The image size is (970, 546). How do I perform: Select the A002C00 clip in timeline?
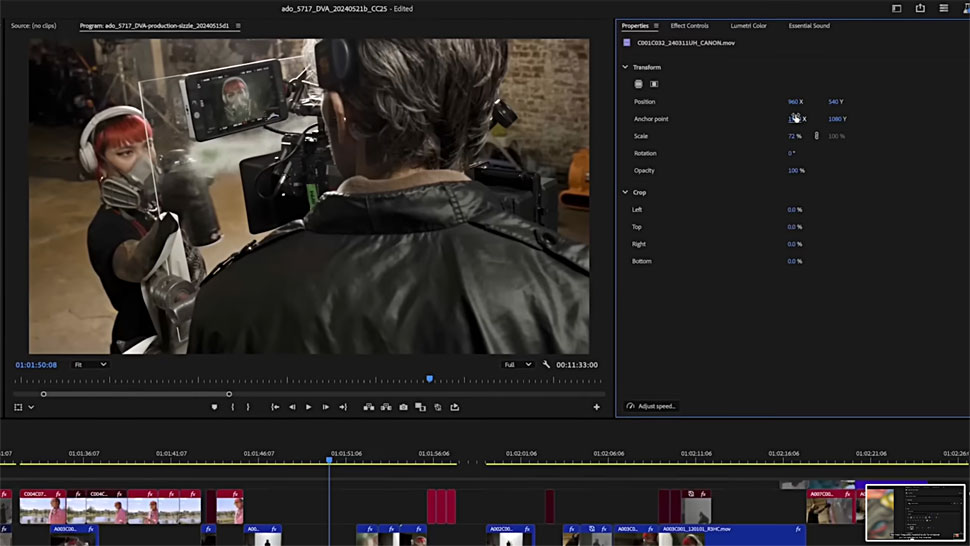510,534
